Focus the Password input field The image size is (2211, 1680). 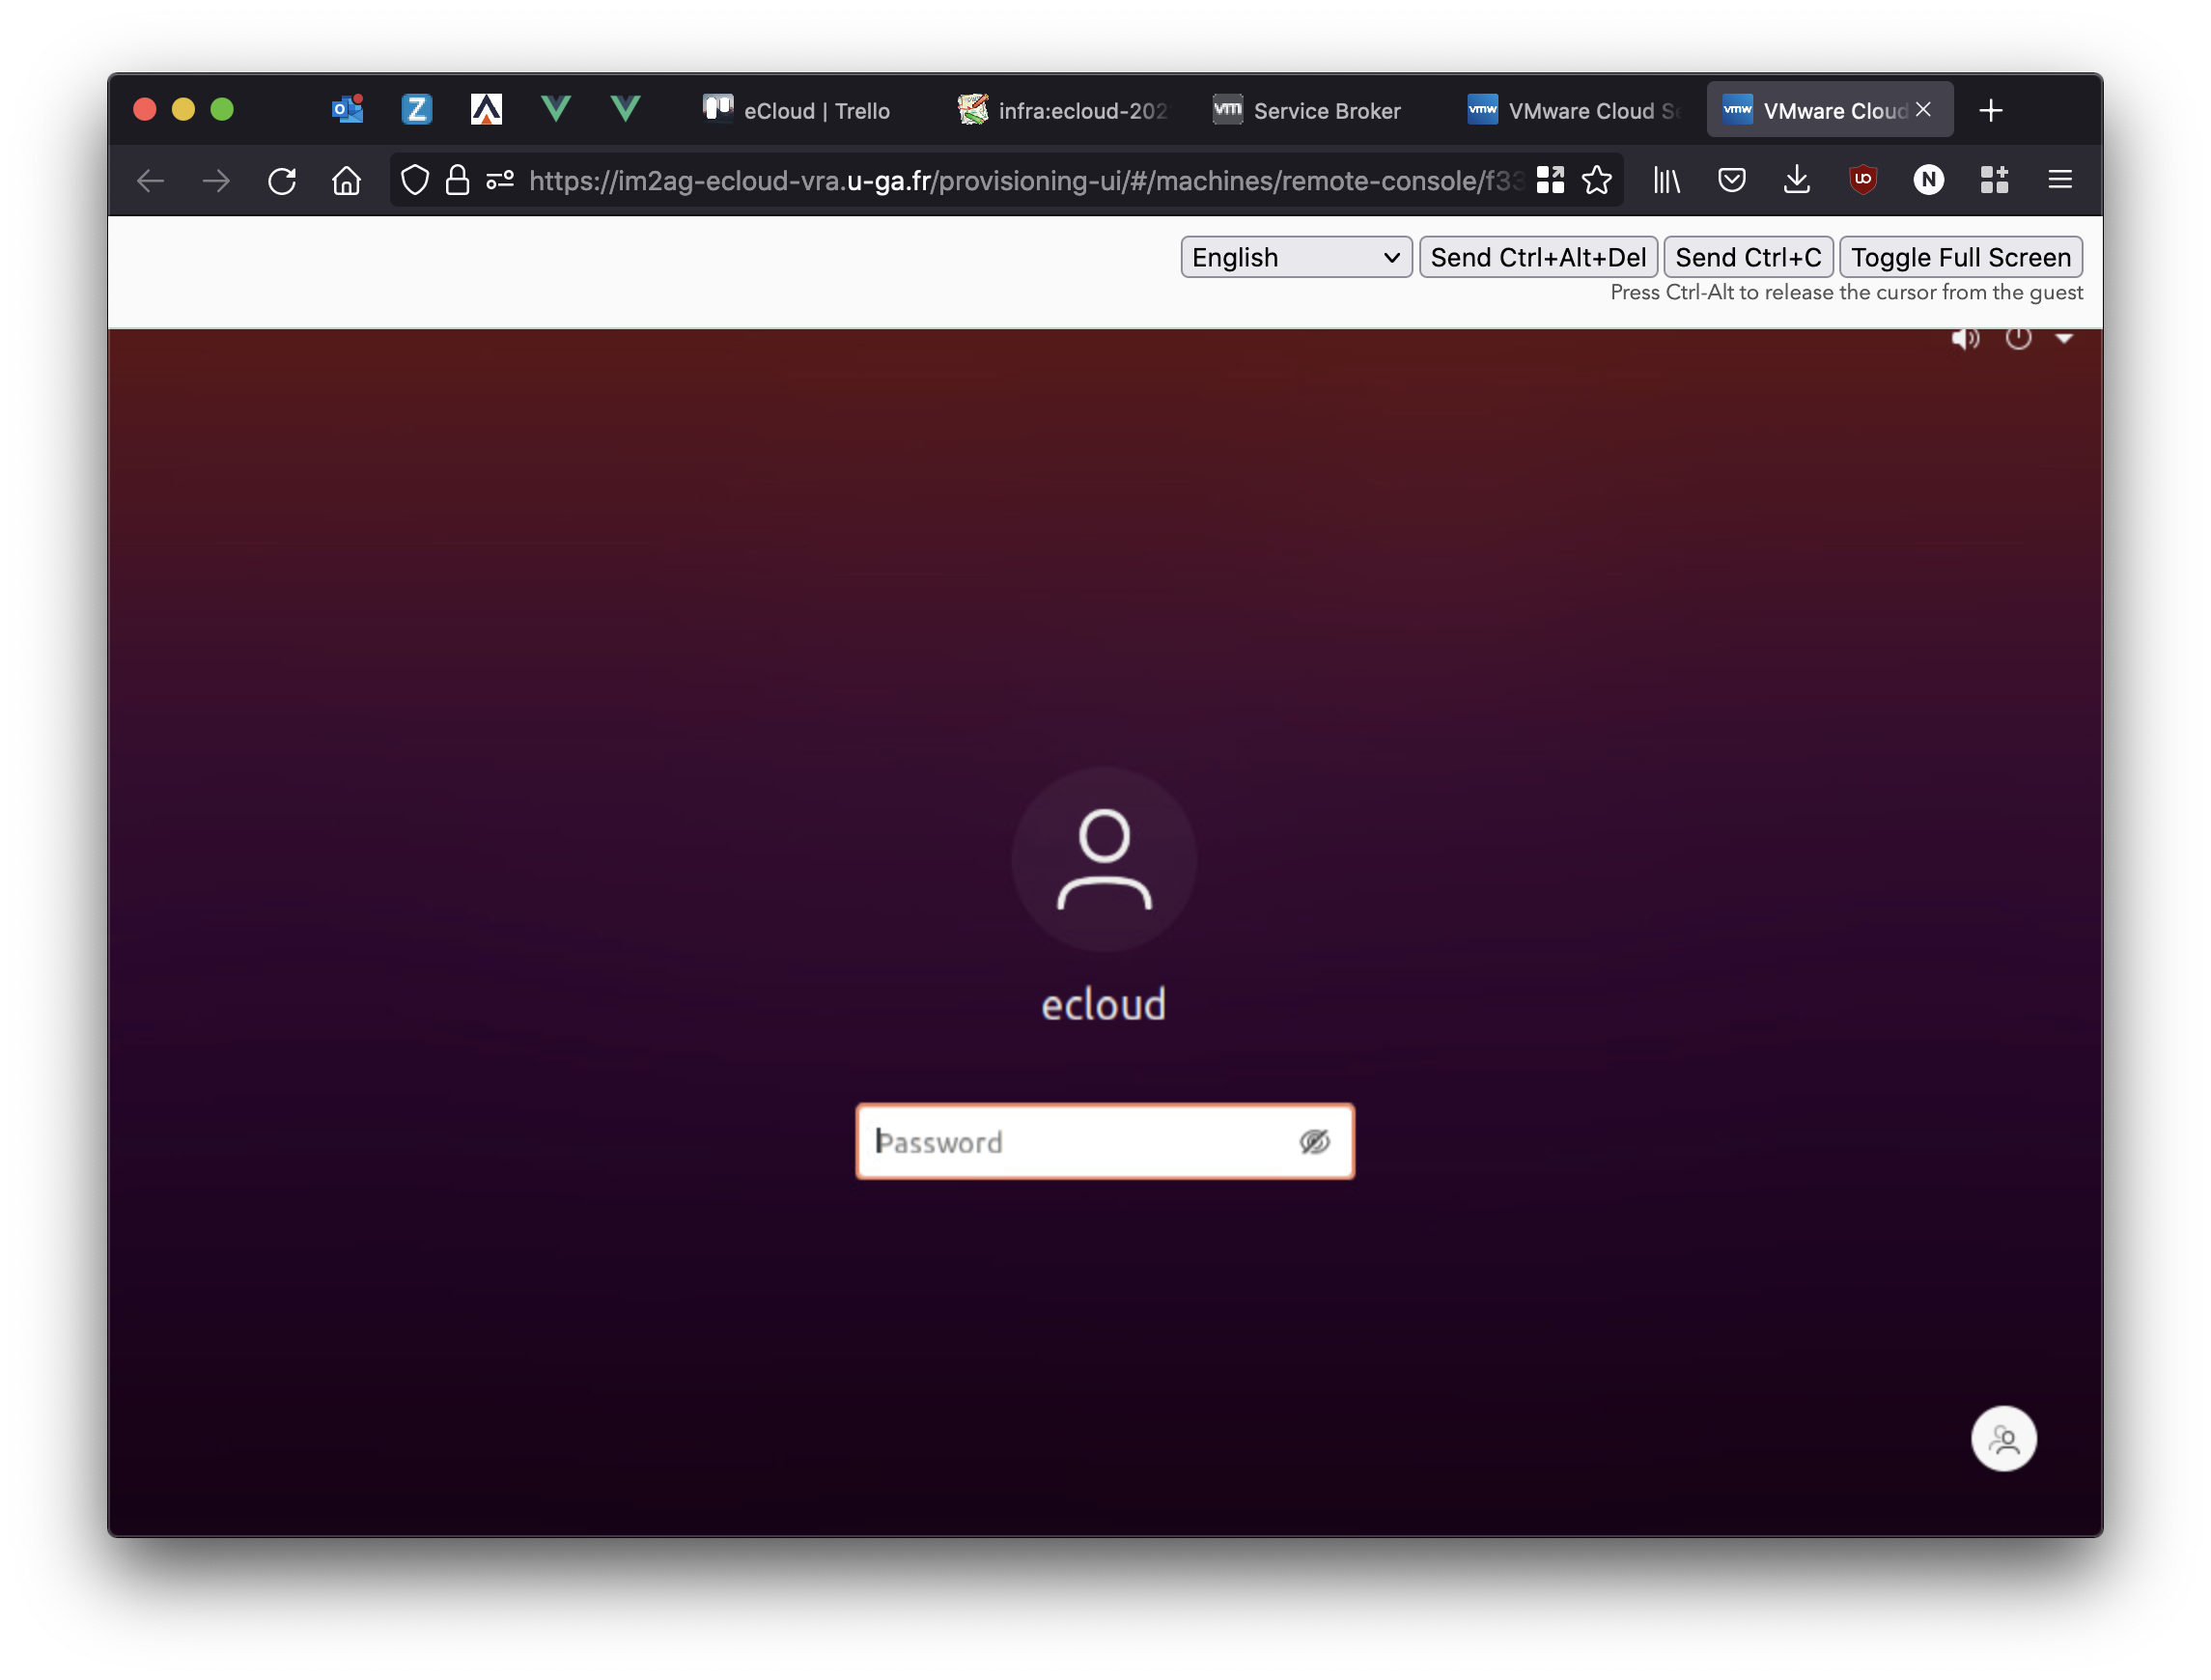(1075, 1141)
